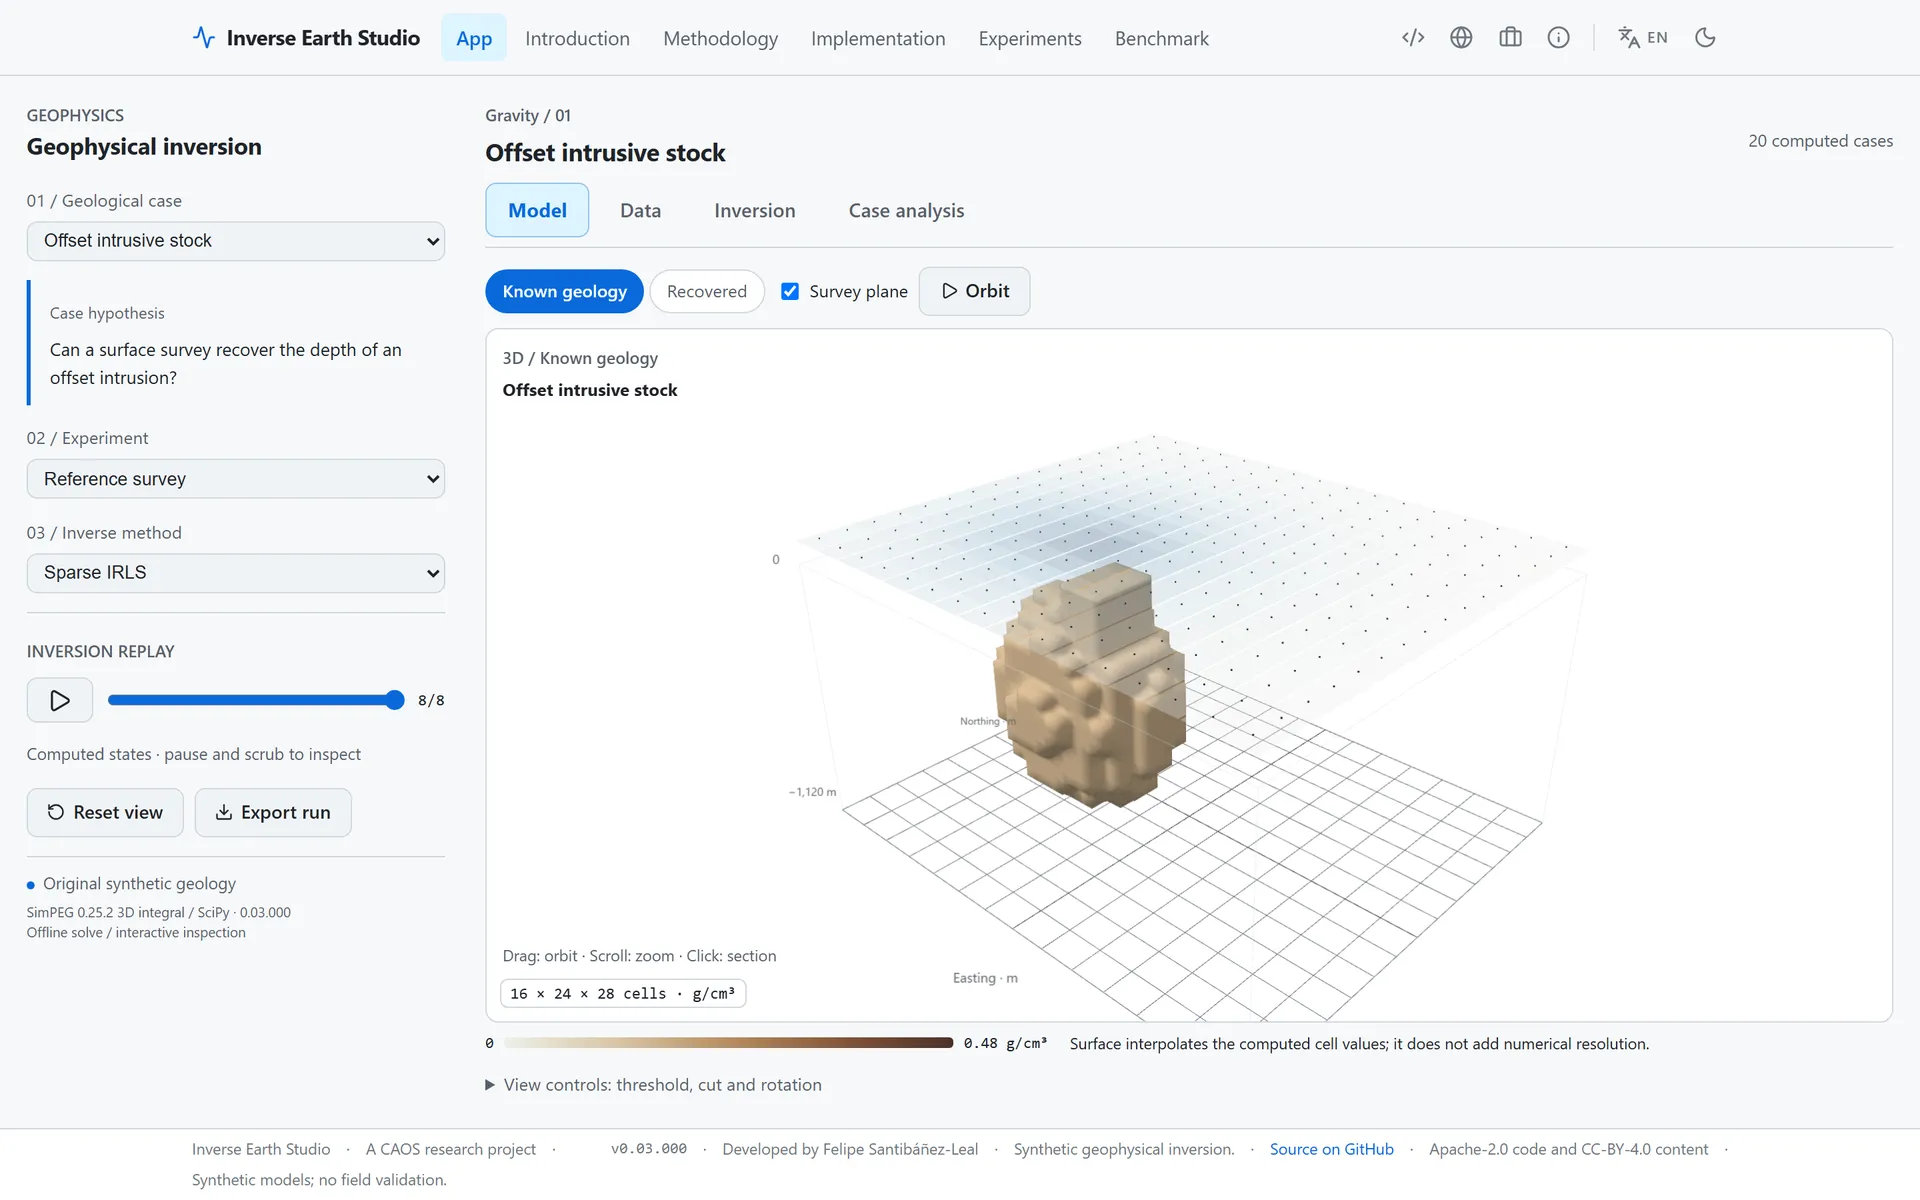Click the Reset view button
The width and height of the screenshot is (1920, 1200).
105,812
